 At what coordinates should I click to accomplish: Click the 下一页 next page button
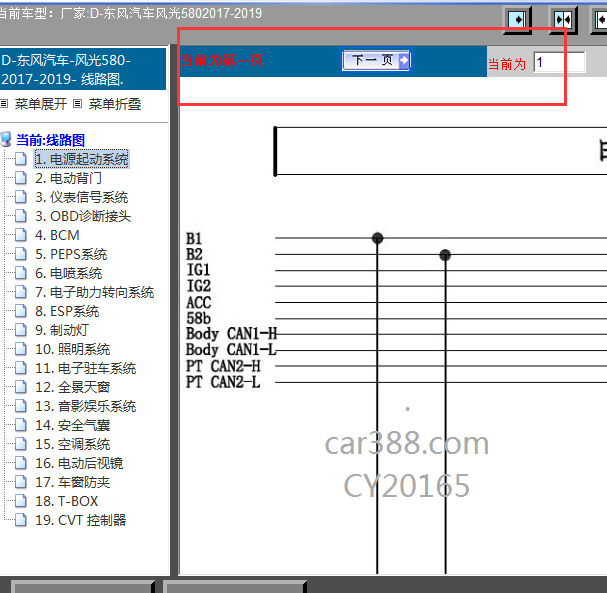pos(376,60)
